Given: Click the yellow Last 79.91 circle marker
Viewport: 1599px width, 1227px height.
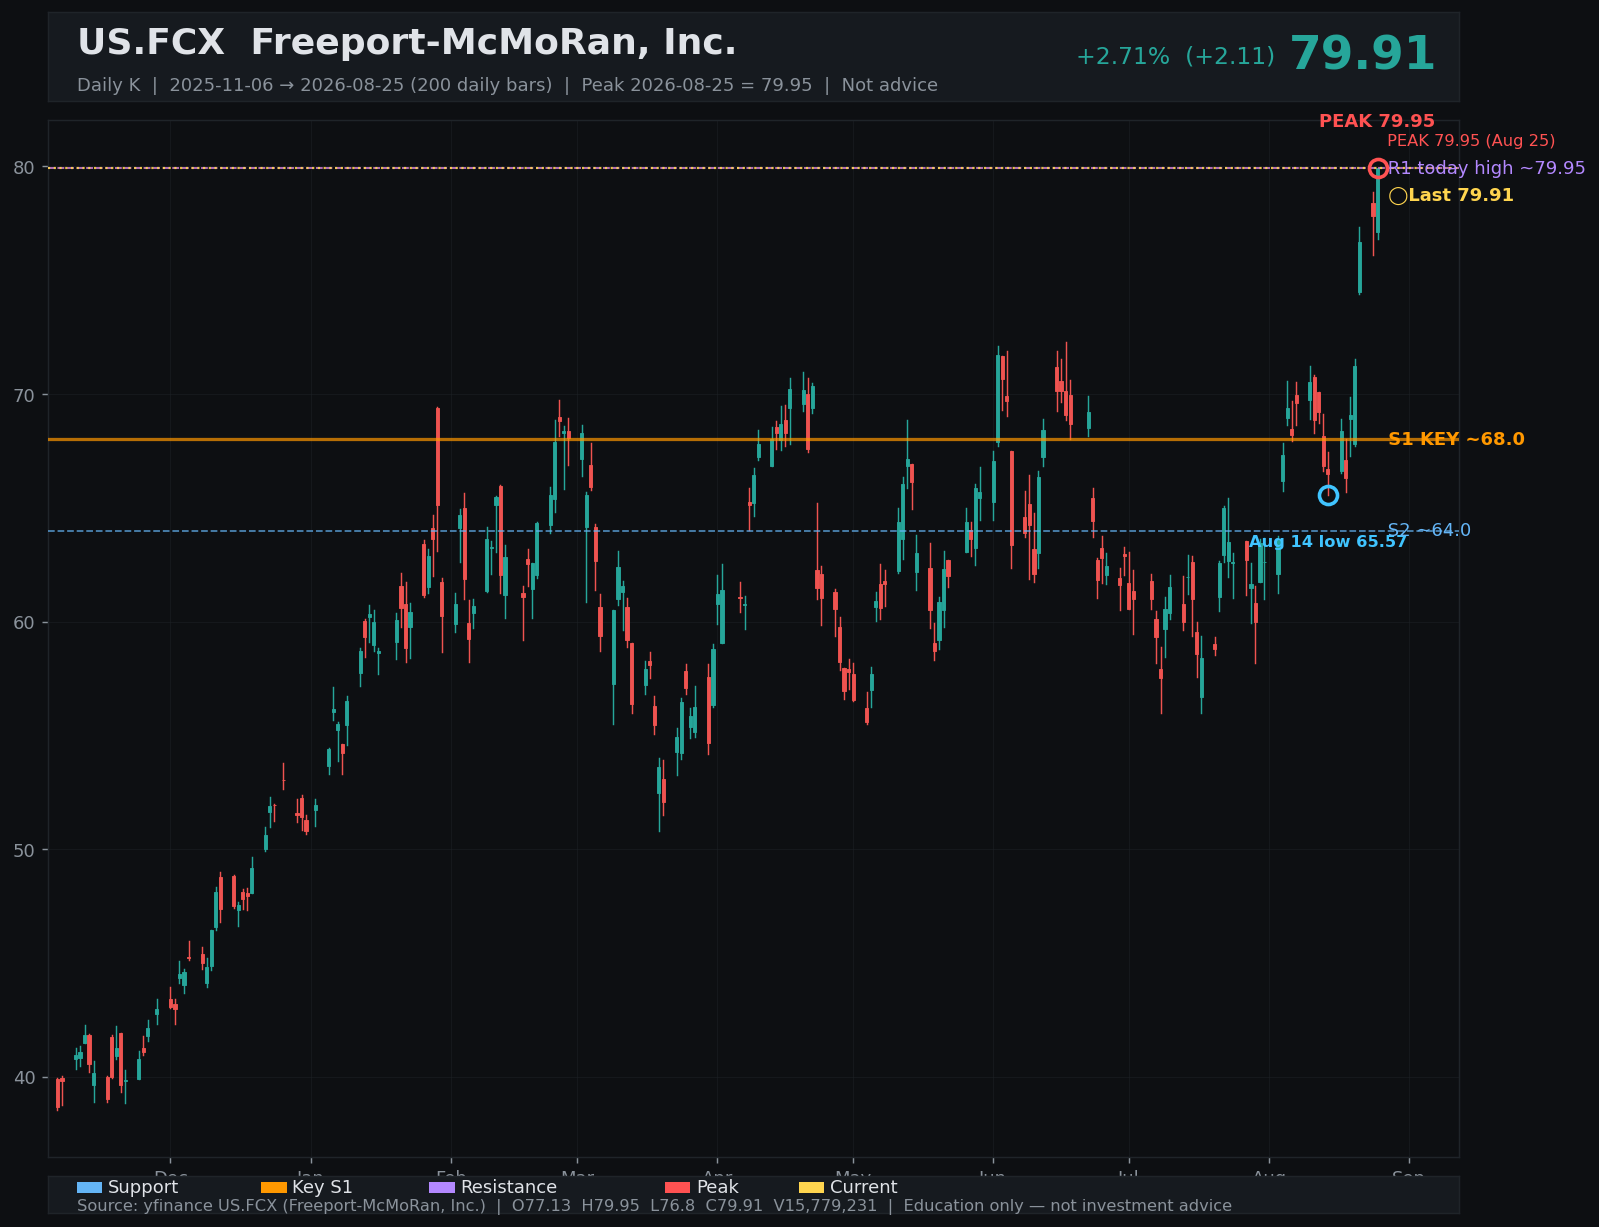Looking at the screenshot, I should (1398, 196).
